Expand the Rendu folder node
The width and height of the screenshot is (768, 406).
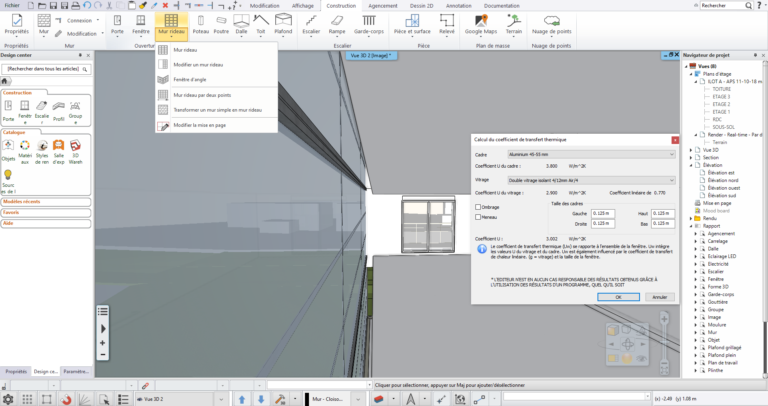tap(691, 218)
